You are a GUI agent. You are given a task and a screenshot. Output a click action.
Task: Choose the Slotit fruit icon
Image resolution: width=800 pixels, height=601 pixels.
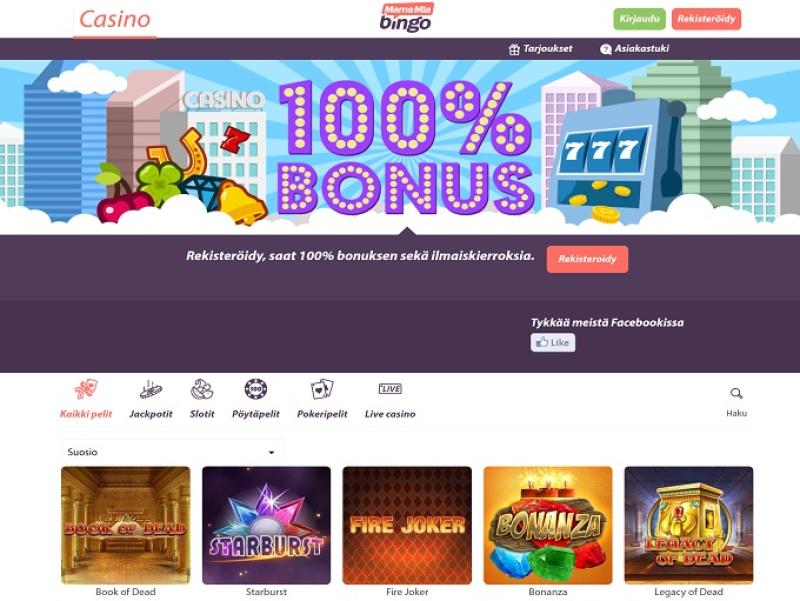click(x=202, y=389)
